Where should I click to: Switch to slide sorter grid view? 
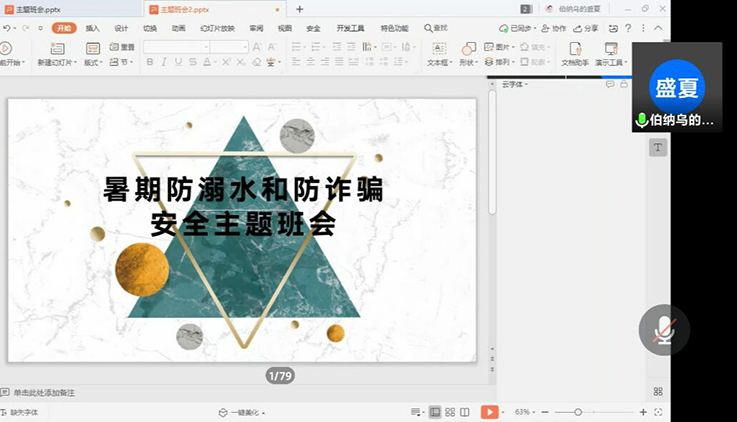[x=450, y=412]
